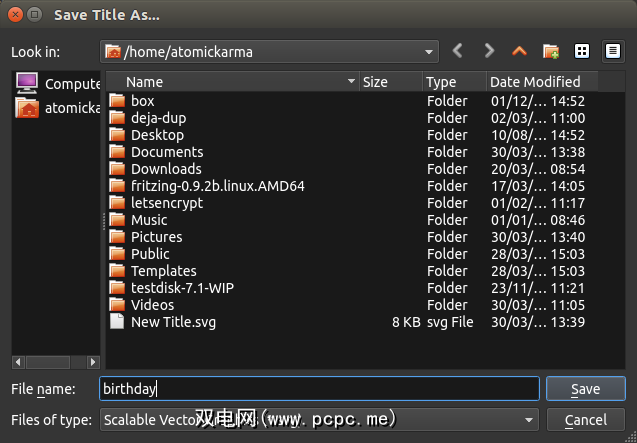Screen dimensions: 637x443
Task: Click the sidebar horizontal scrollbar
Action: (x=55, y=360)
